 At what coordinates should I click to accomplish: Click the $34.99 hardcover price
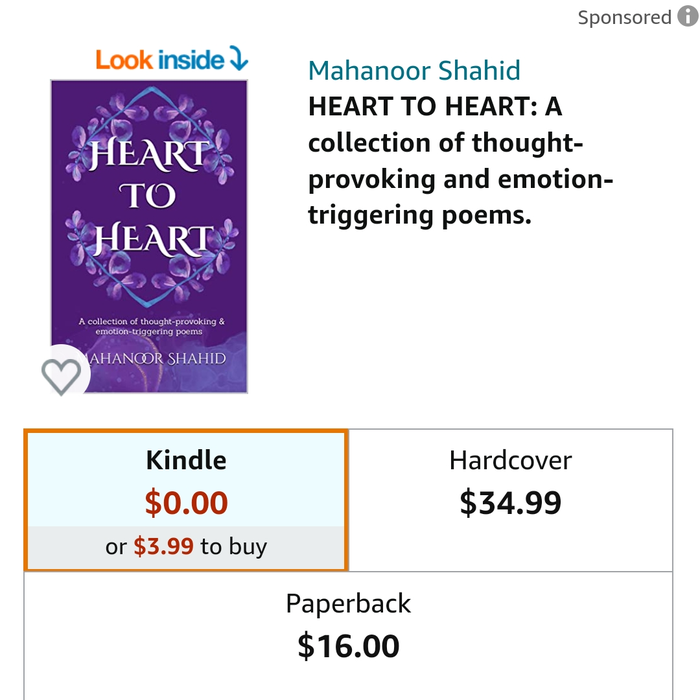510,502
